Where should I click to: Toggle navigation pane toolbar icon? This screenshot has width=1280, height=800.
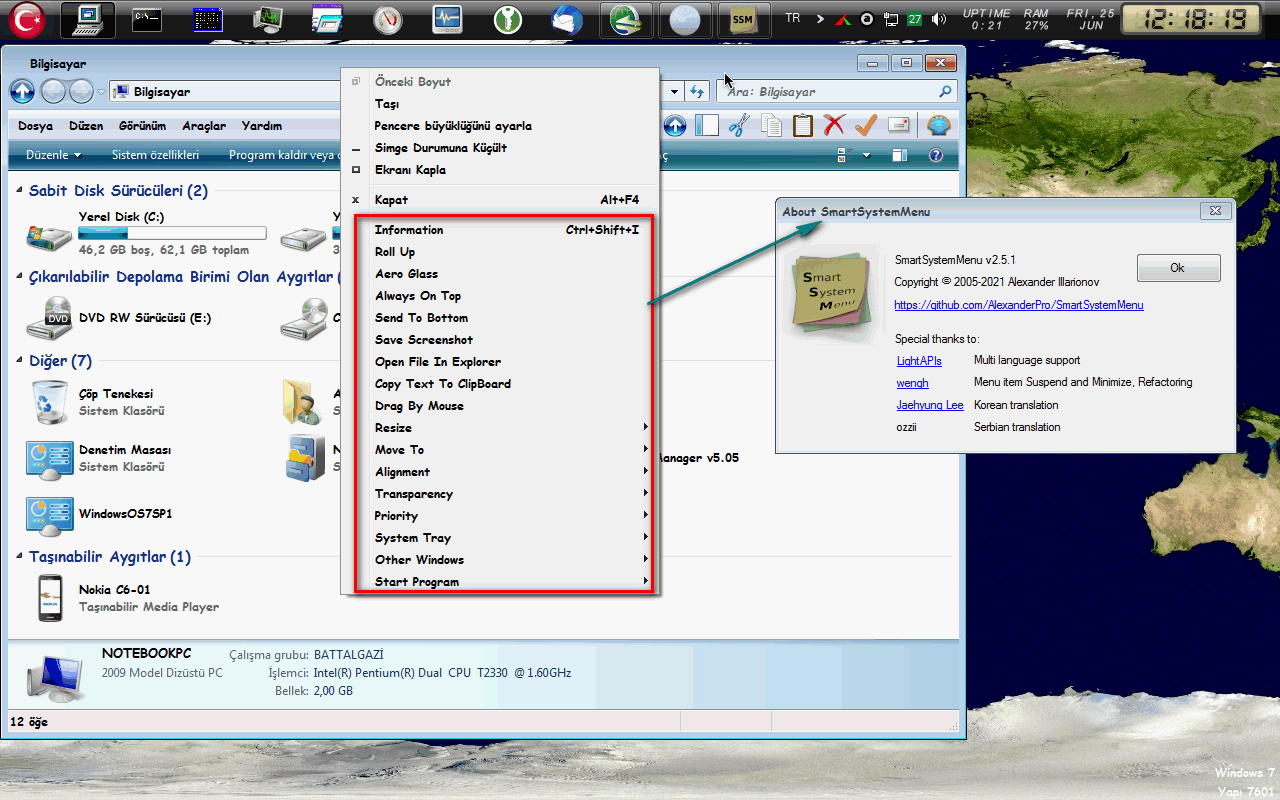707,125
